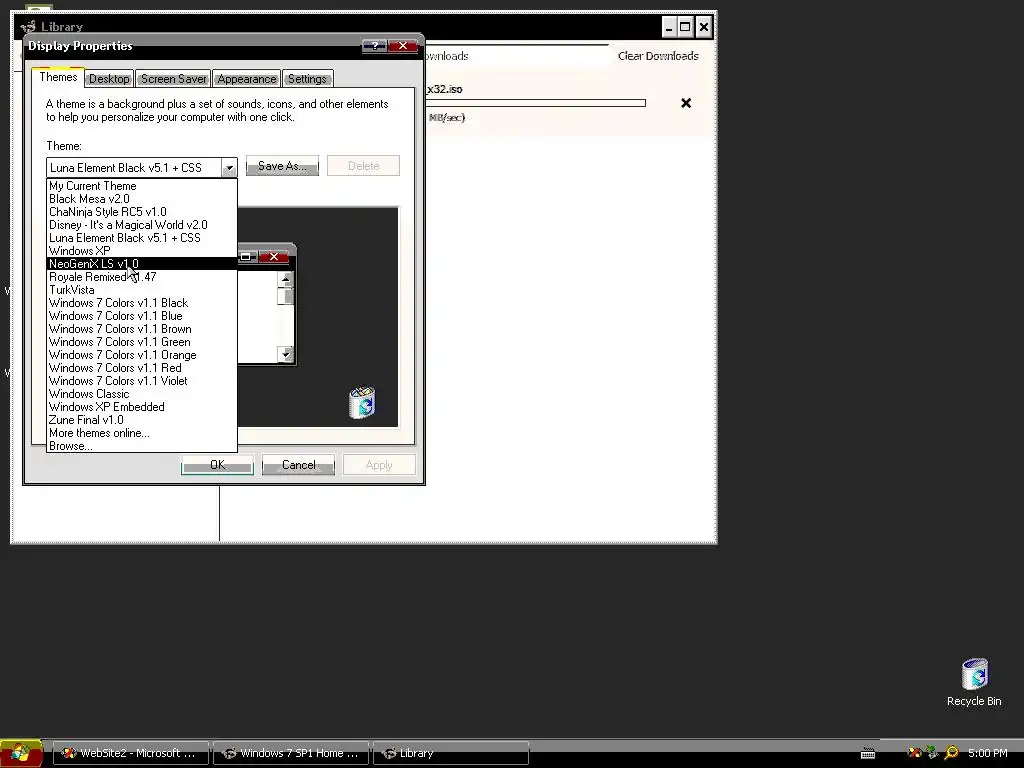The image size is (1024, 768).
Task: Select Windows XP Embedded theme
Action: click(142, 408)
